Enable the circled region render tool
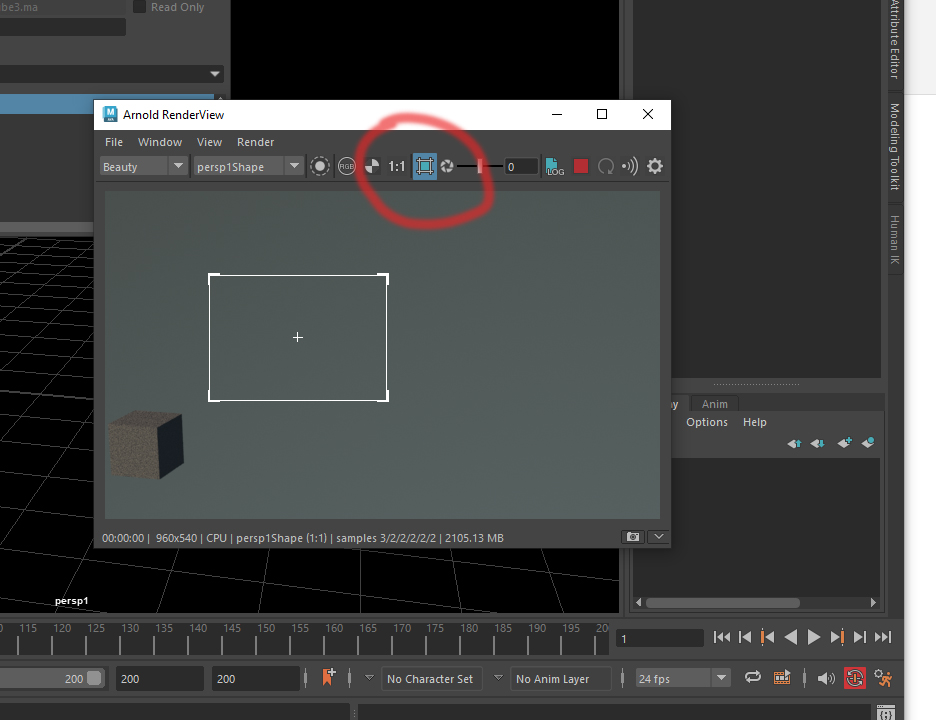Screen dimensions: 936x720 click(x=424, y=166)
